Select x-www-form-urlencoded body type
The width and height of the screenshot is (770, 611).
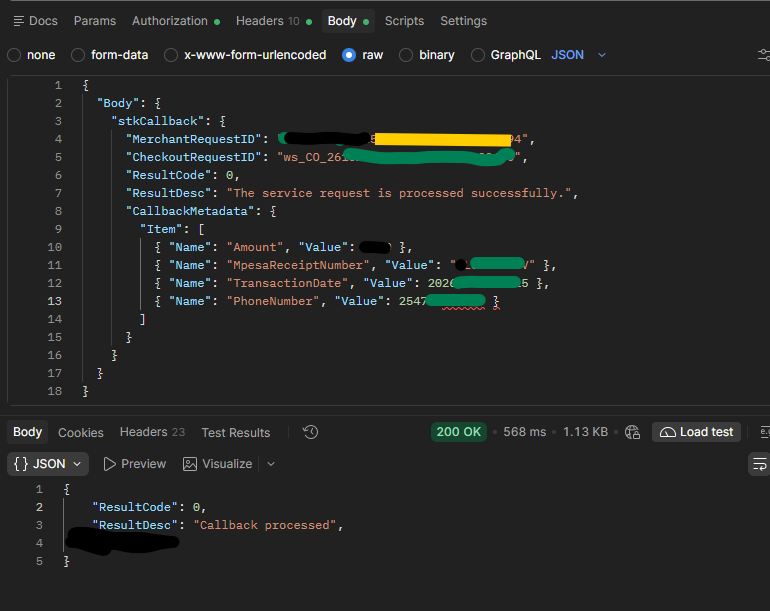245,55
